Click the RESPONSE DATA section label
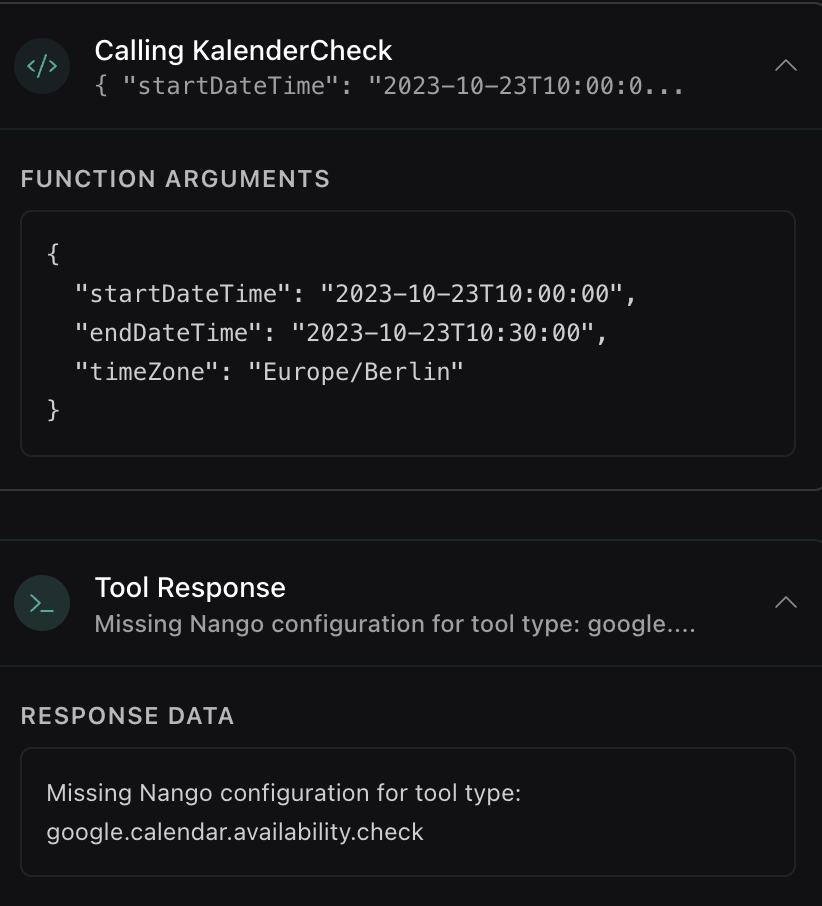822x906 pixels. 127,716
